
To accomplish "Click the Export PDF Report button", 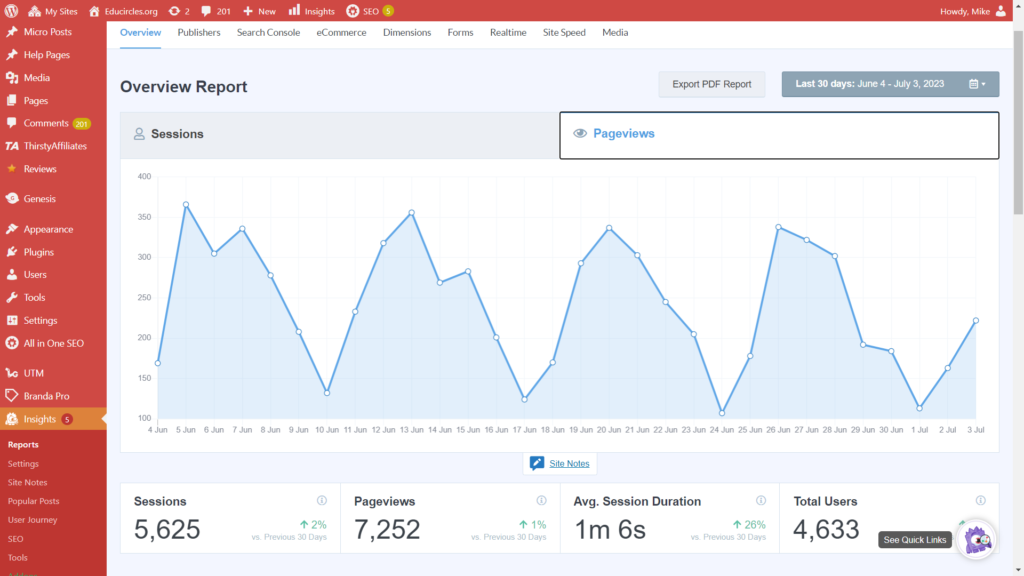I will coord(711,84).
